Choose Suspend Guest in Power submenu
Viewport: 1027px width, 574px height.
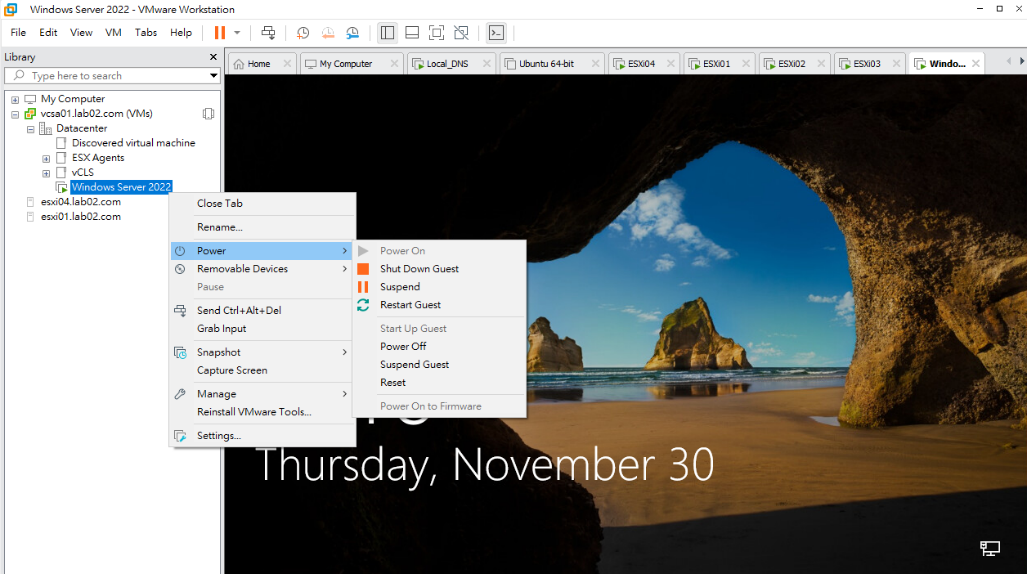(x=439, y=364)
